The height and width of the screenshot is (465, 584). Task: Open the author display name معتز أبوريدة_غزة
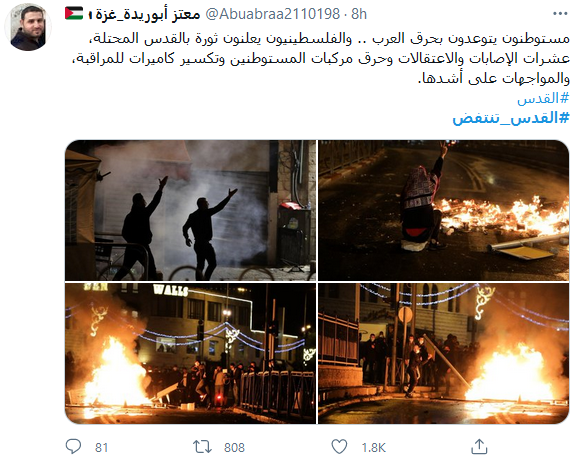145,14
